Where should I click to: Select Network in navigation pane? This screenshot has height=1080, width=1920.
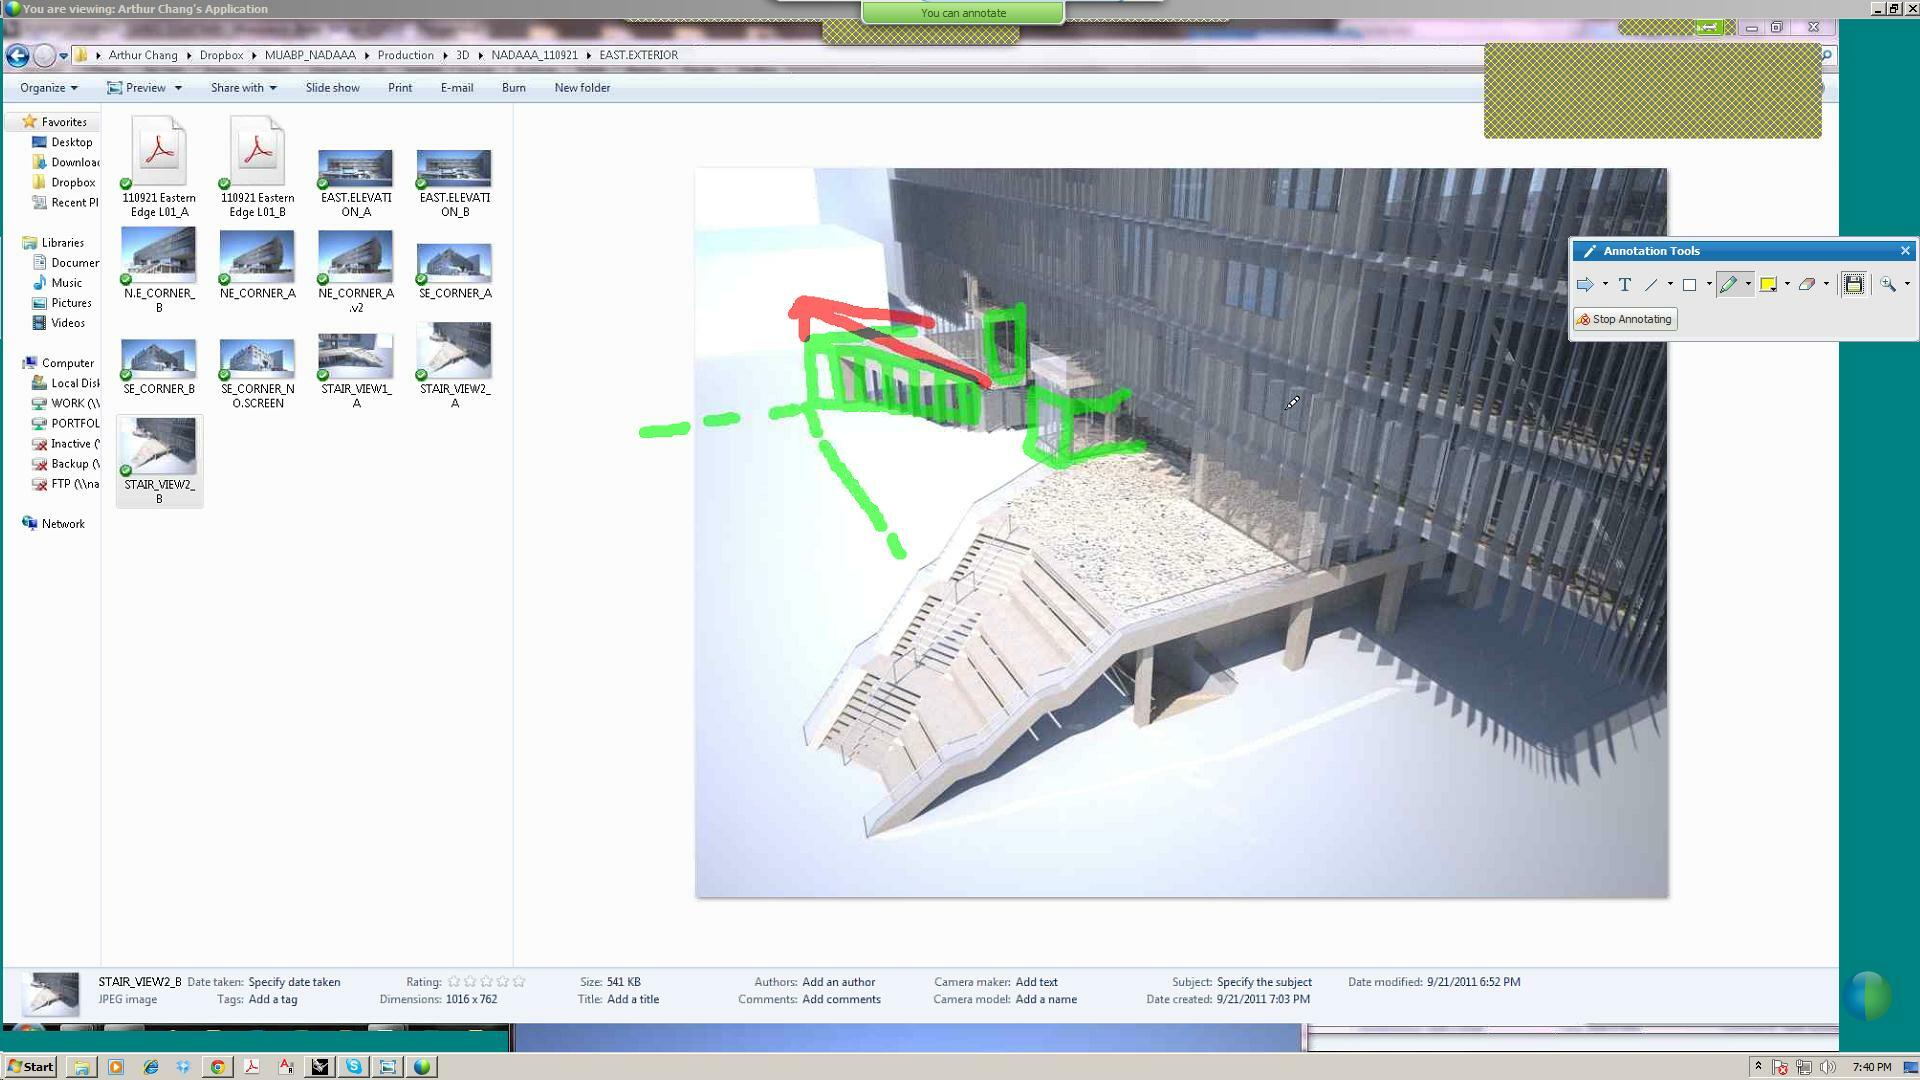53,524
